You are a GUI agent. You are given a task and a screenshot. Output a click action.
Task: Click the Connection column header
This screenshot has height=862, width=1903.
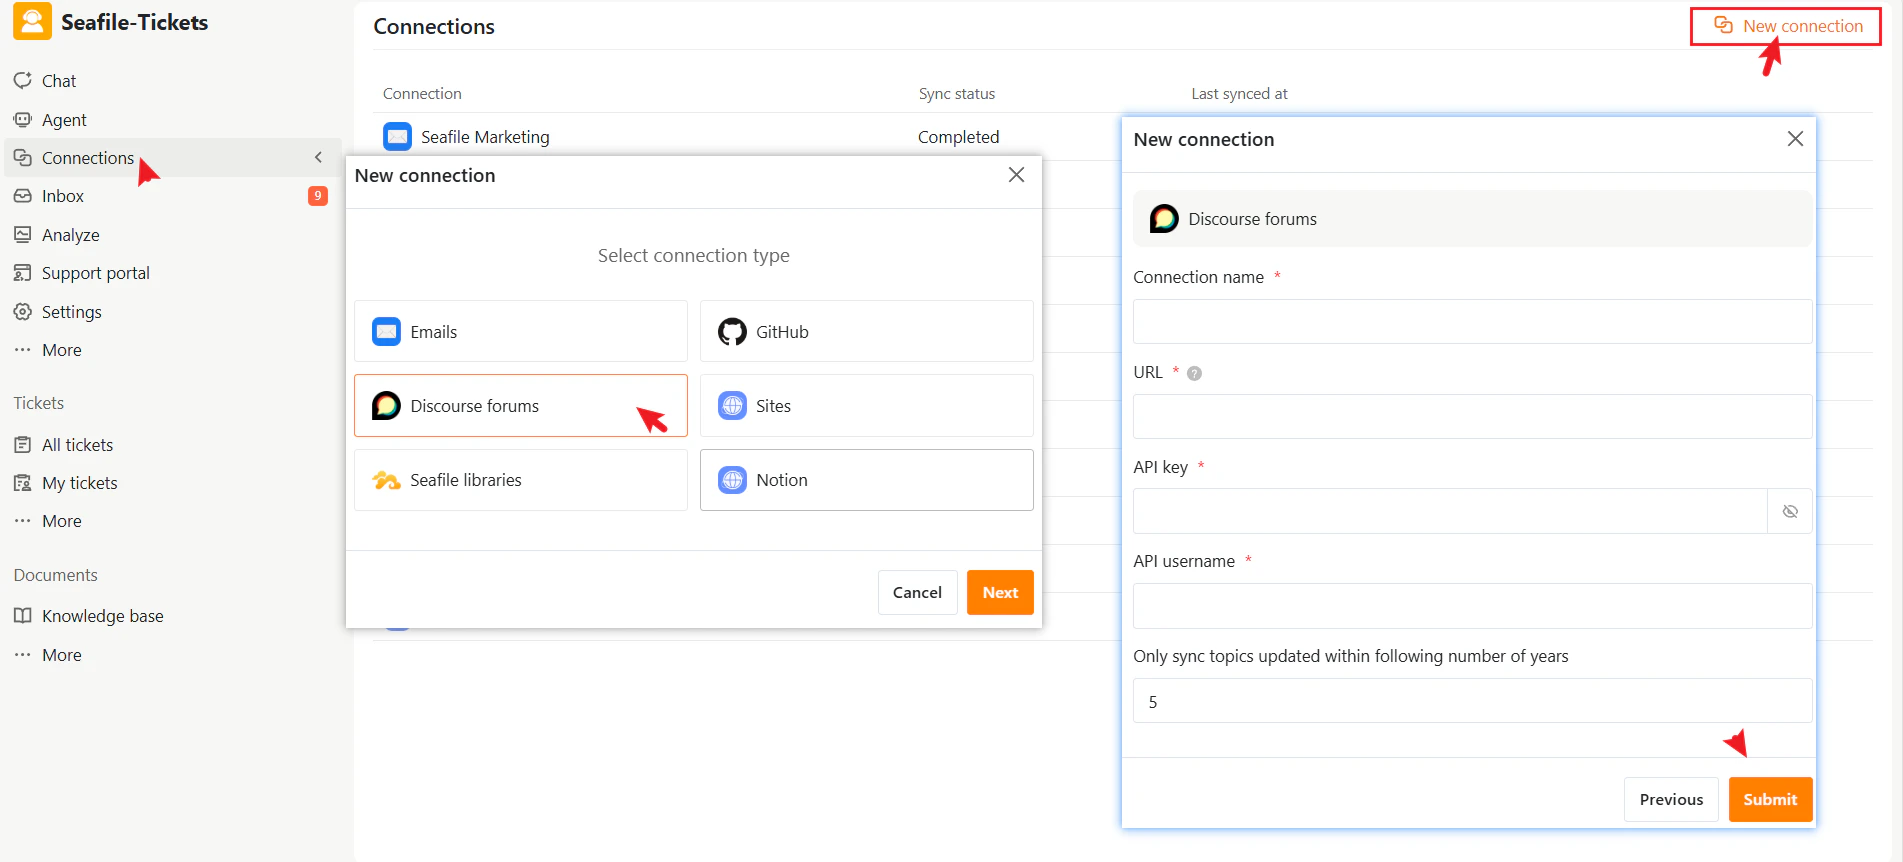point(422,94)
